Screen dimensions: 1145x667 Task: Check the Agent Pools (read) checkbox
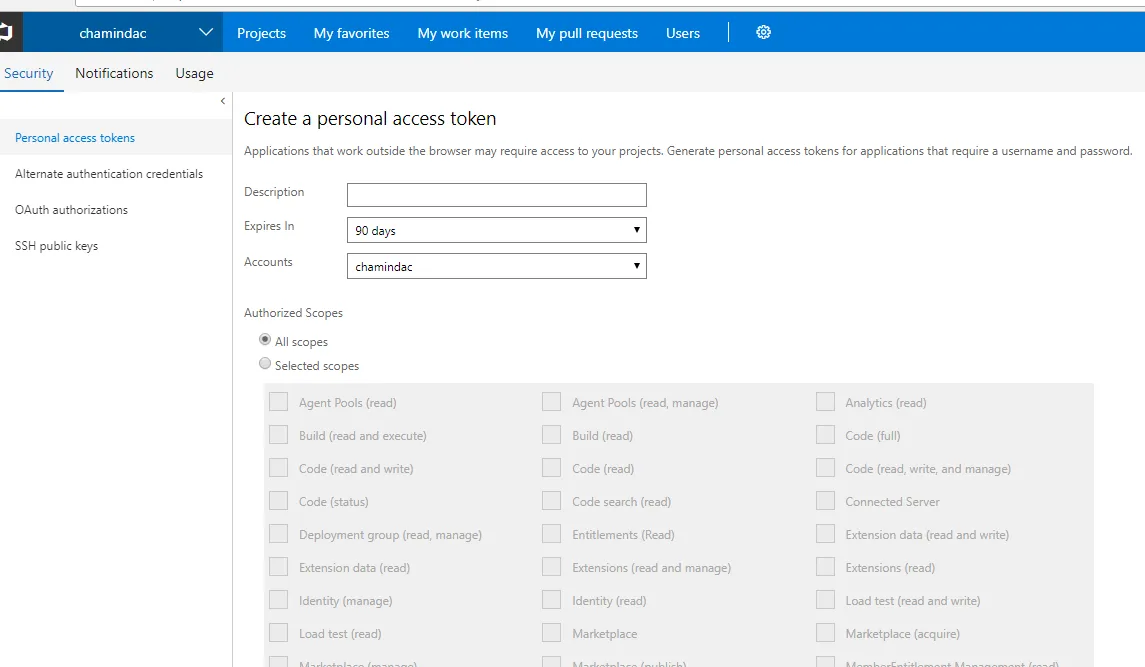pos(278,402)
